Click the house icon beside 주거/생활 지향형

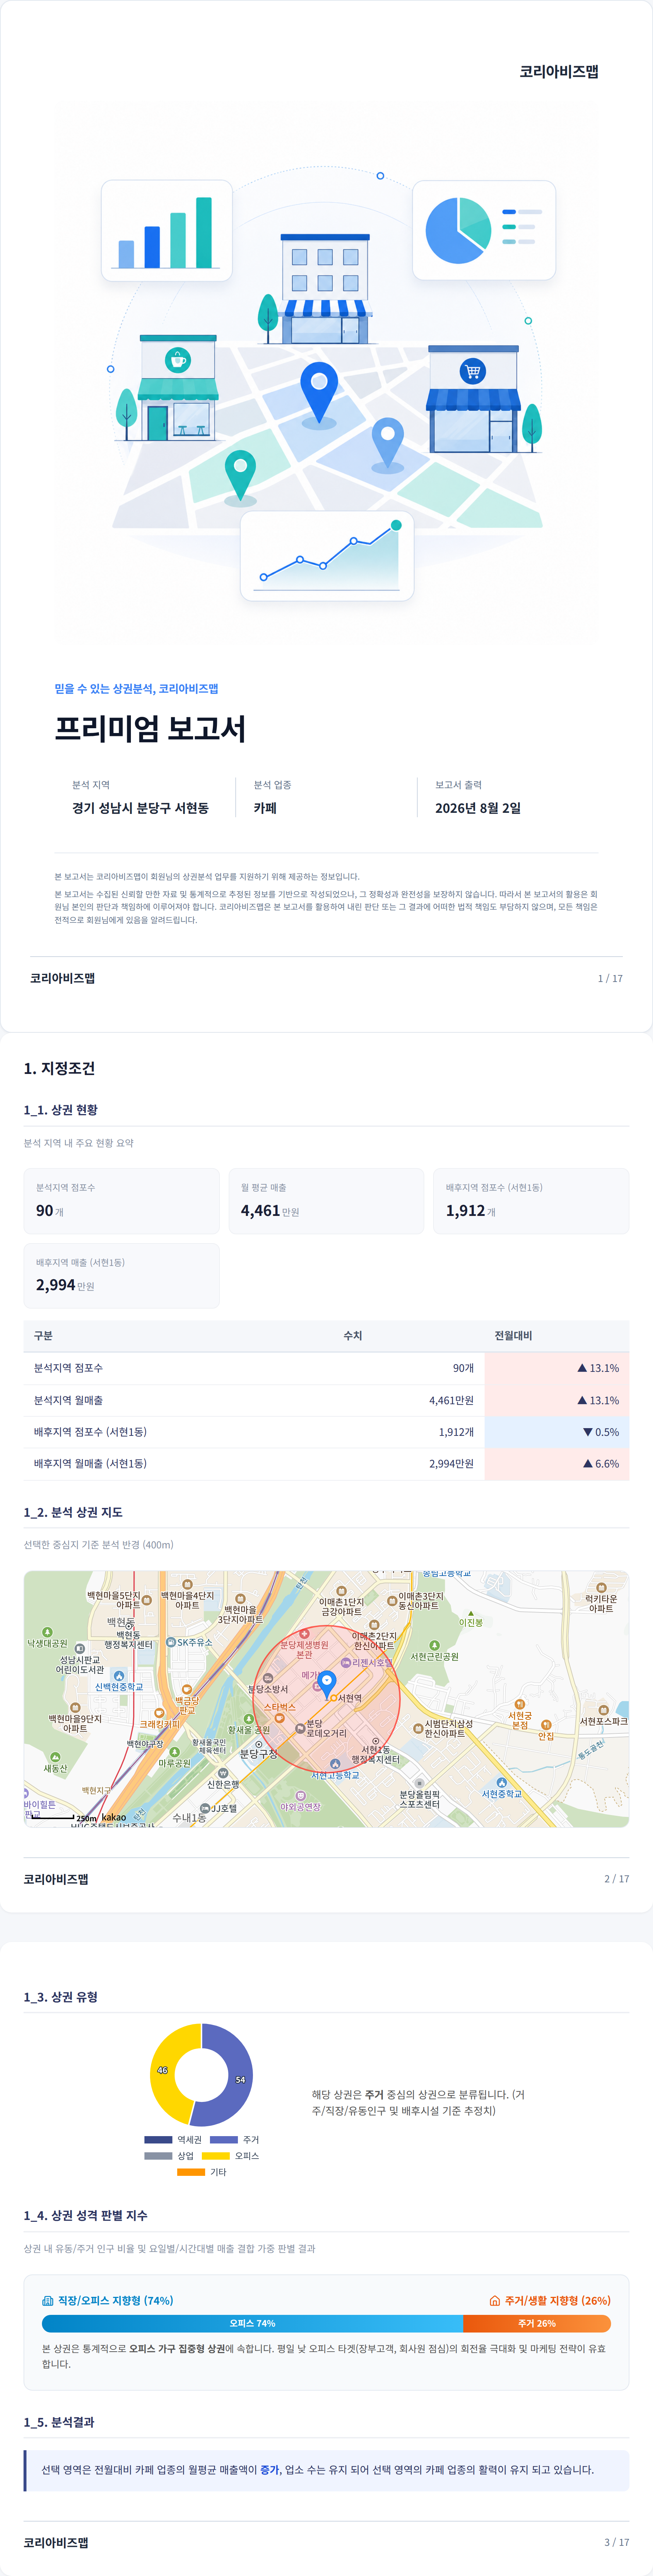[494, 2300]
